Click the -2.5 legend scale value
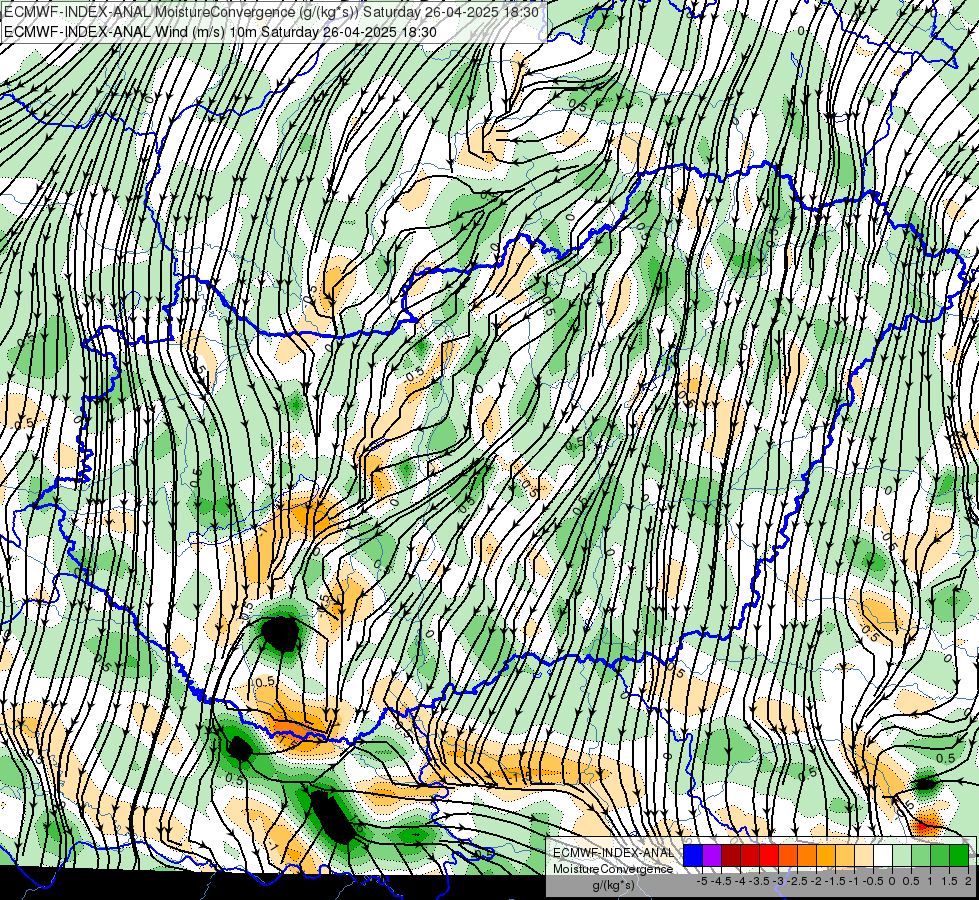979x900 pixels. click(x=797, y=881)
